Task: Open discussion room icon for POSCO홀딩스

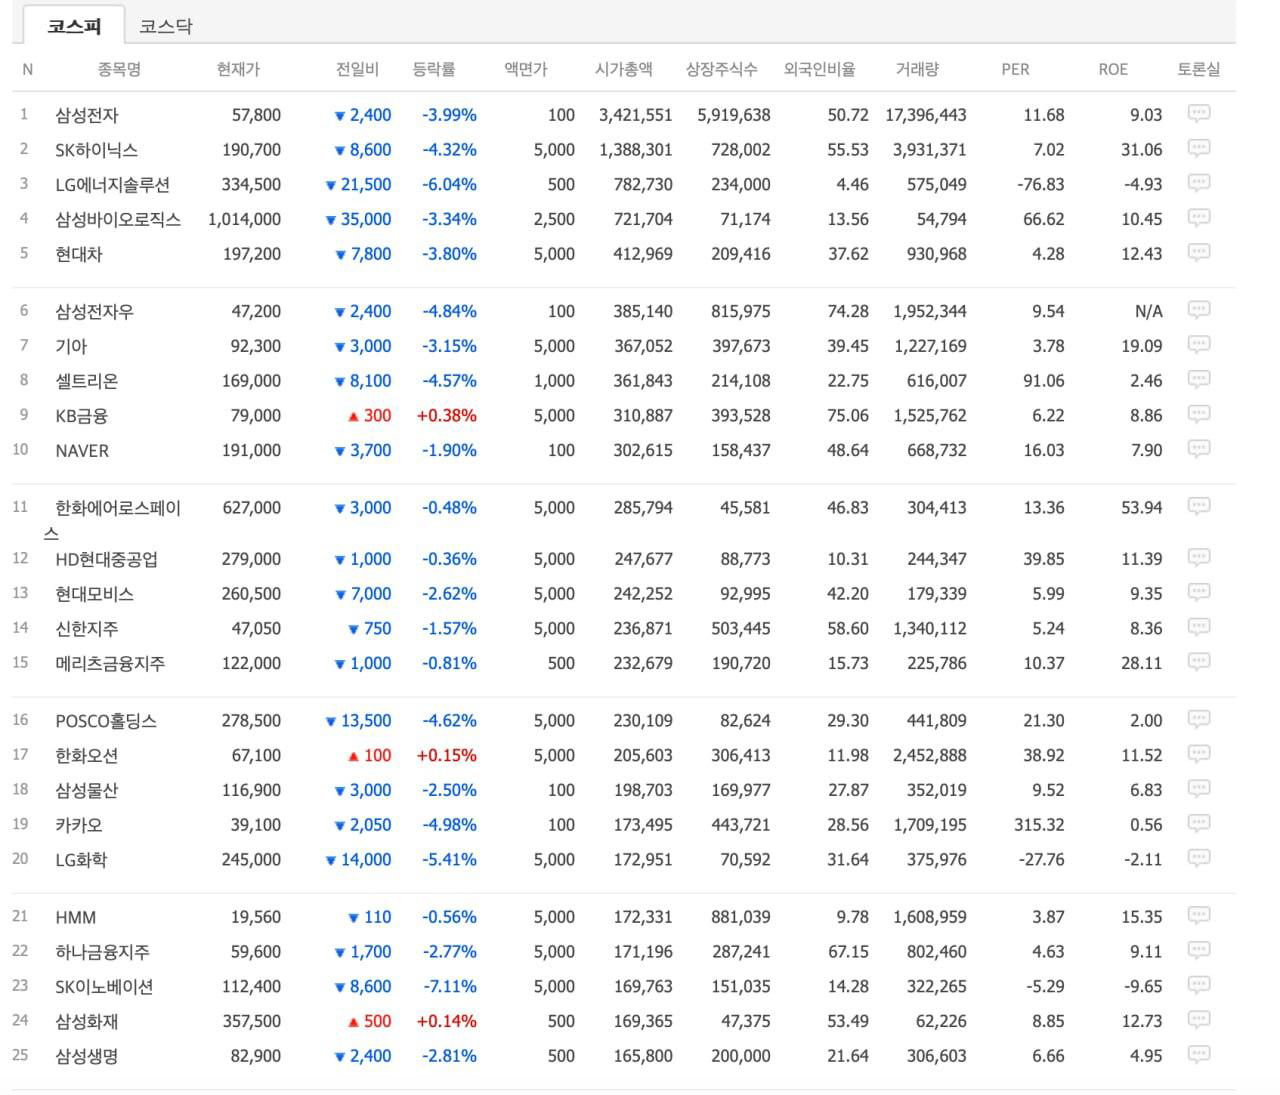Action: pos(1198,719)
